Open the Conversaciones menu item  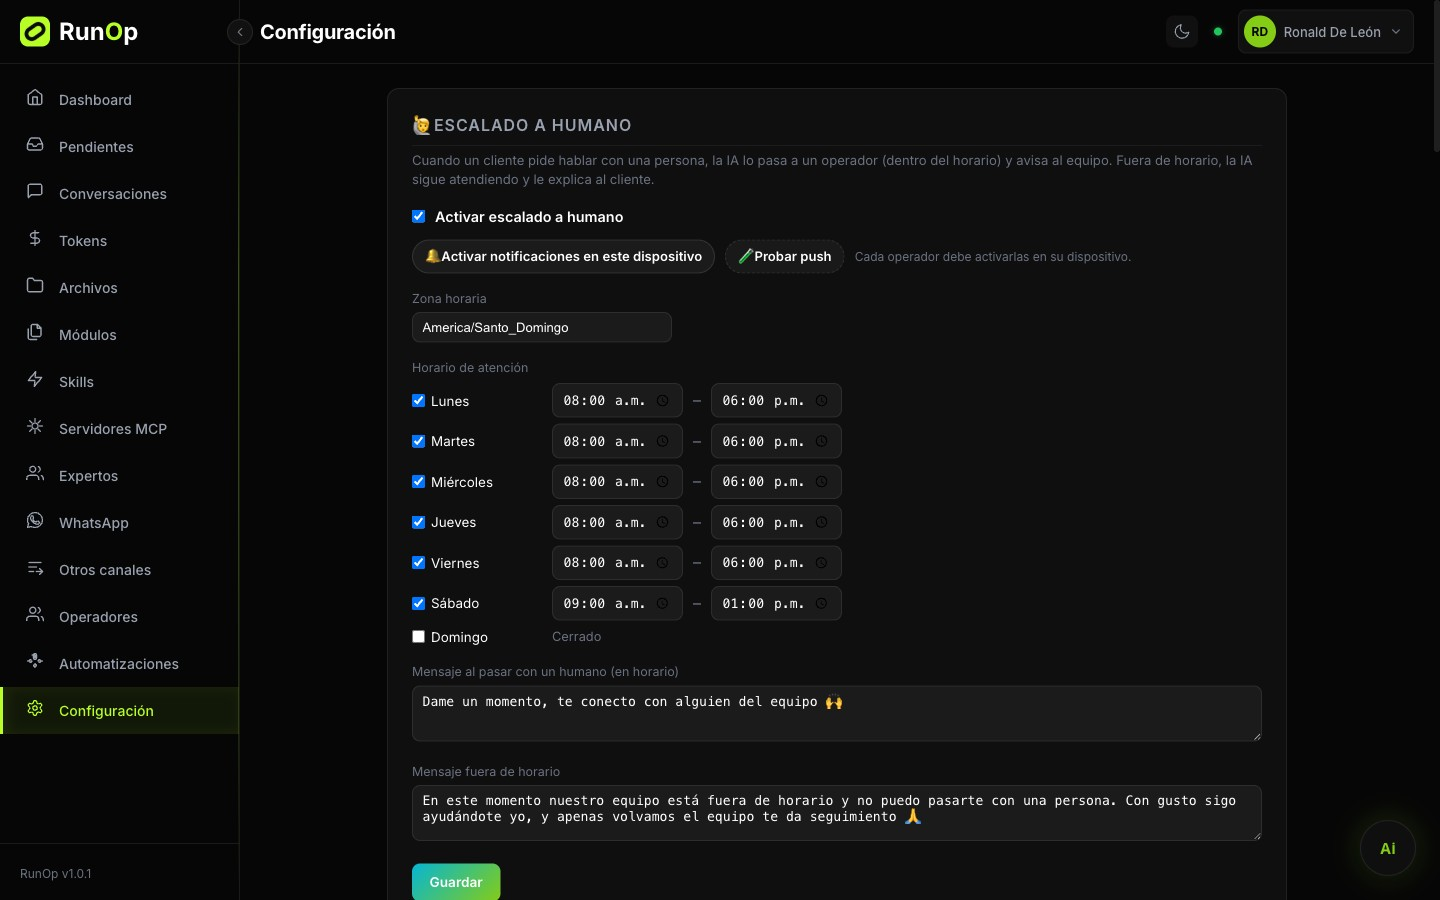tap(120, 193)
